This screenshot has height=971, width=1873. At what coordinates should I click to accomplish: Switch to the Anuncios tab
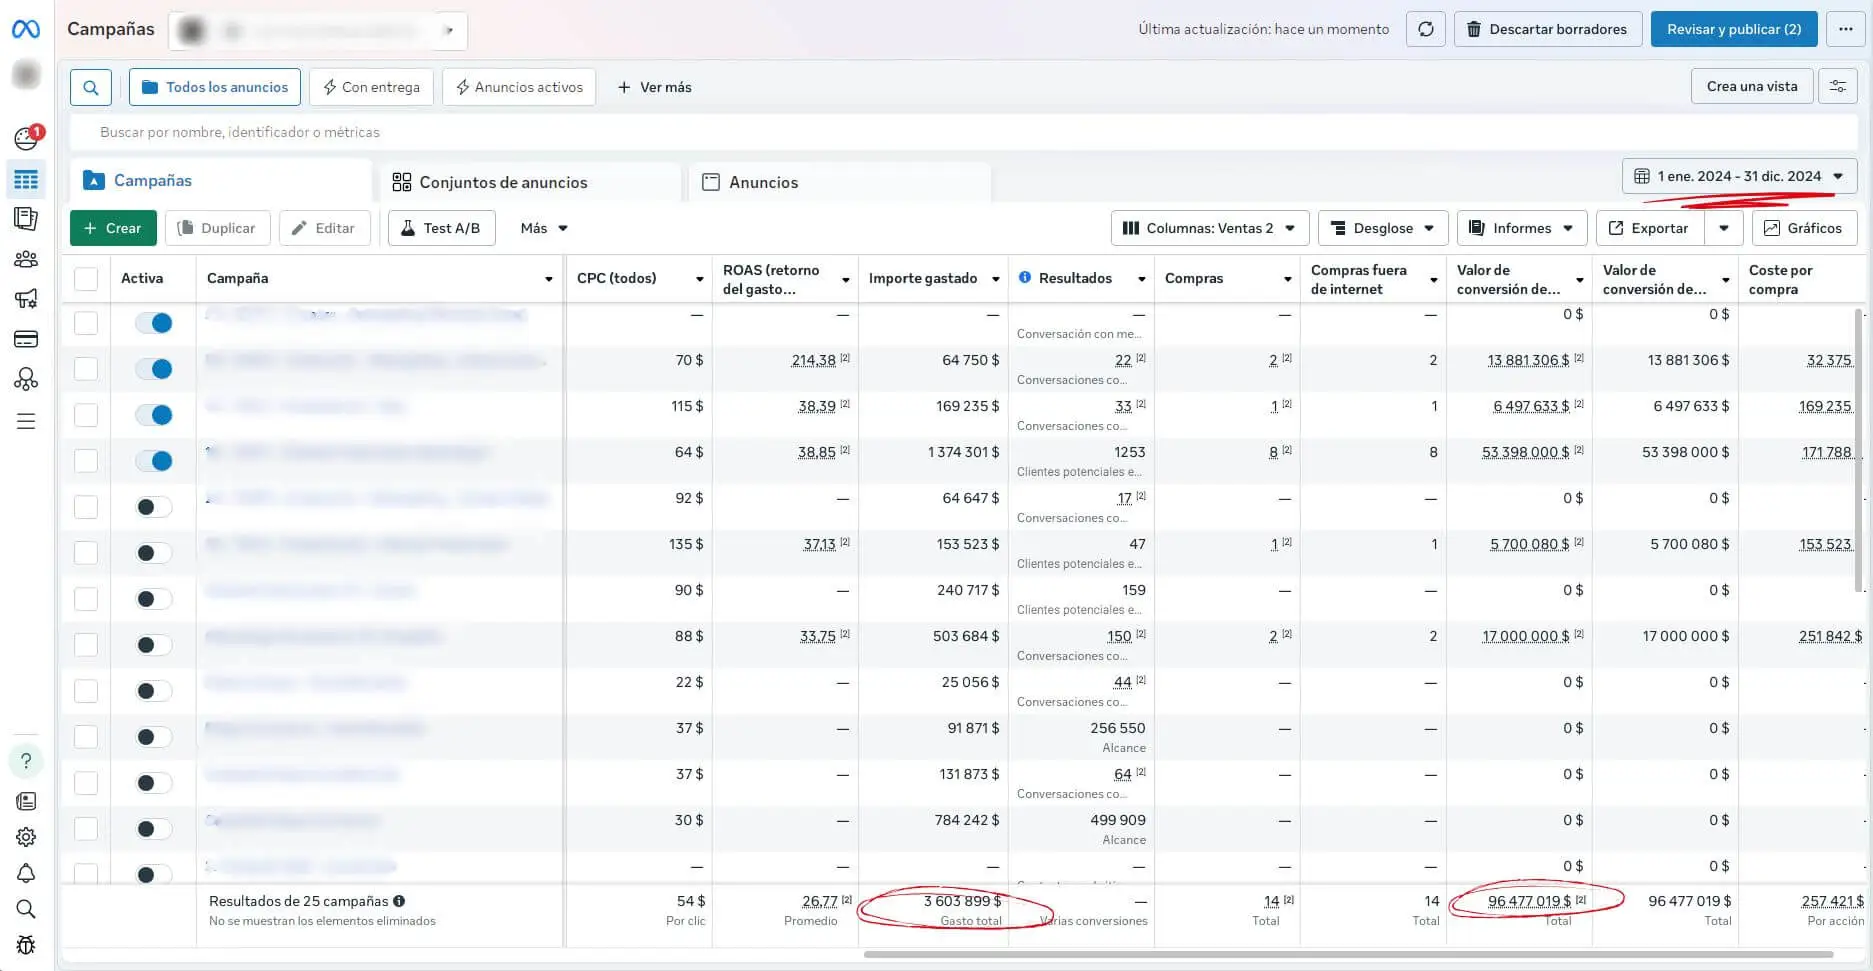(840, 182)
